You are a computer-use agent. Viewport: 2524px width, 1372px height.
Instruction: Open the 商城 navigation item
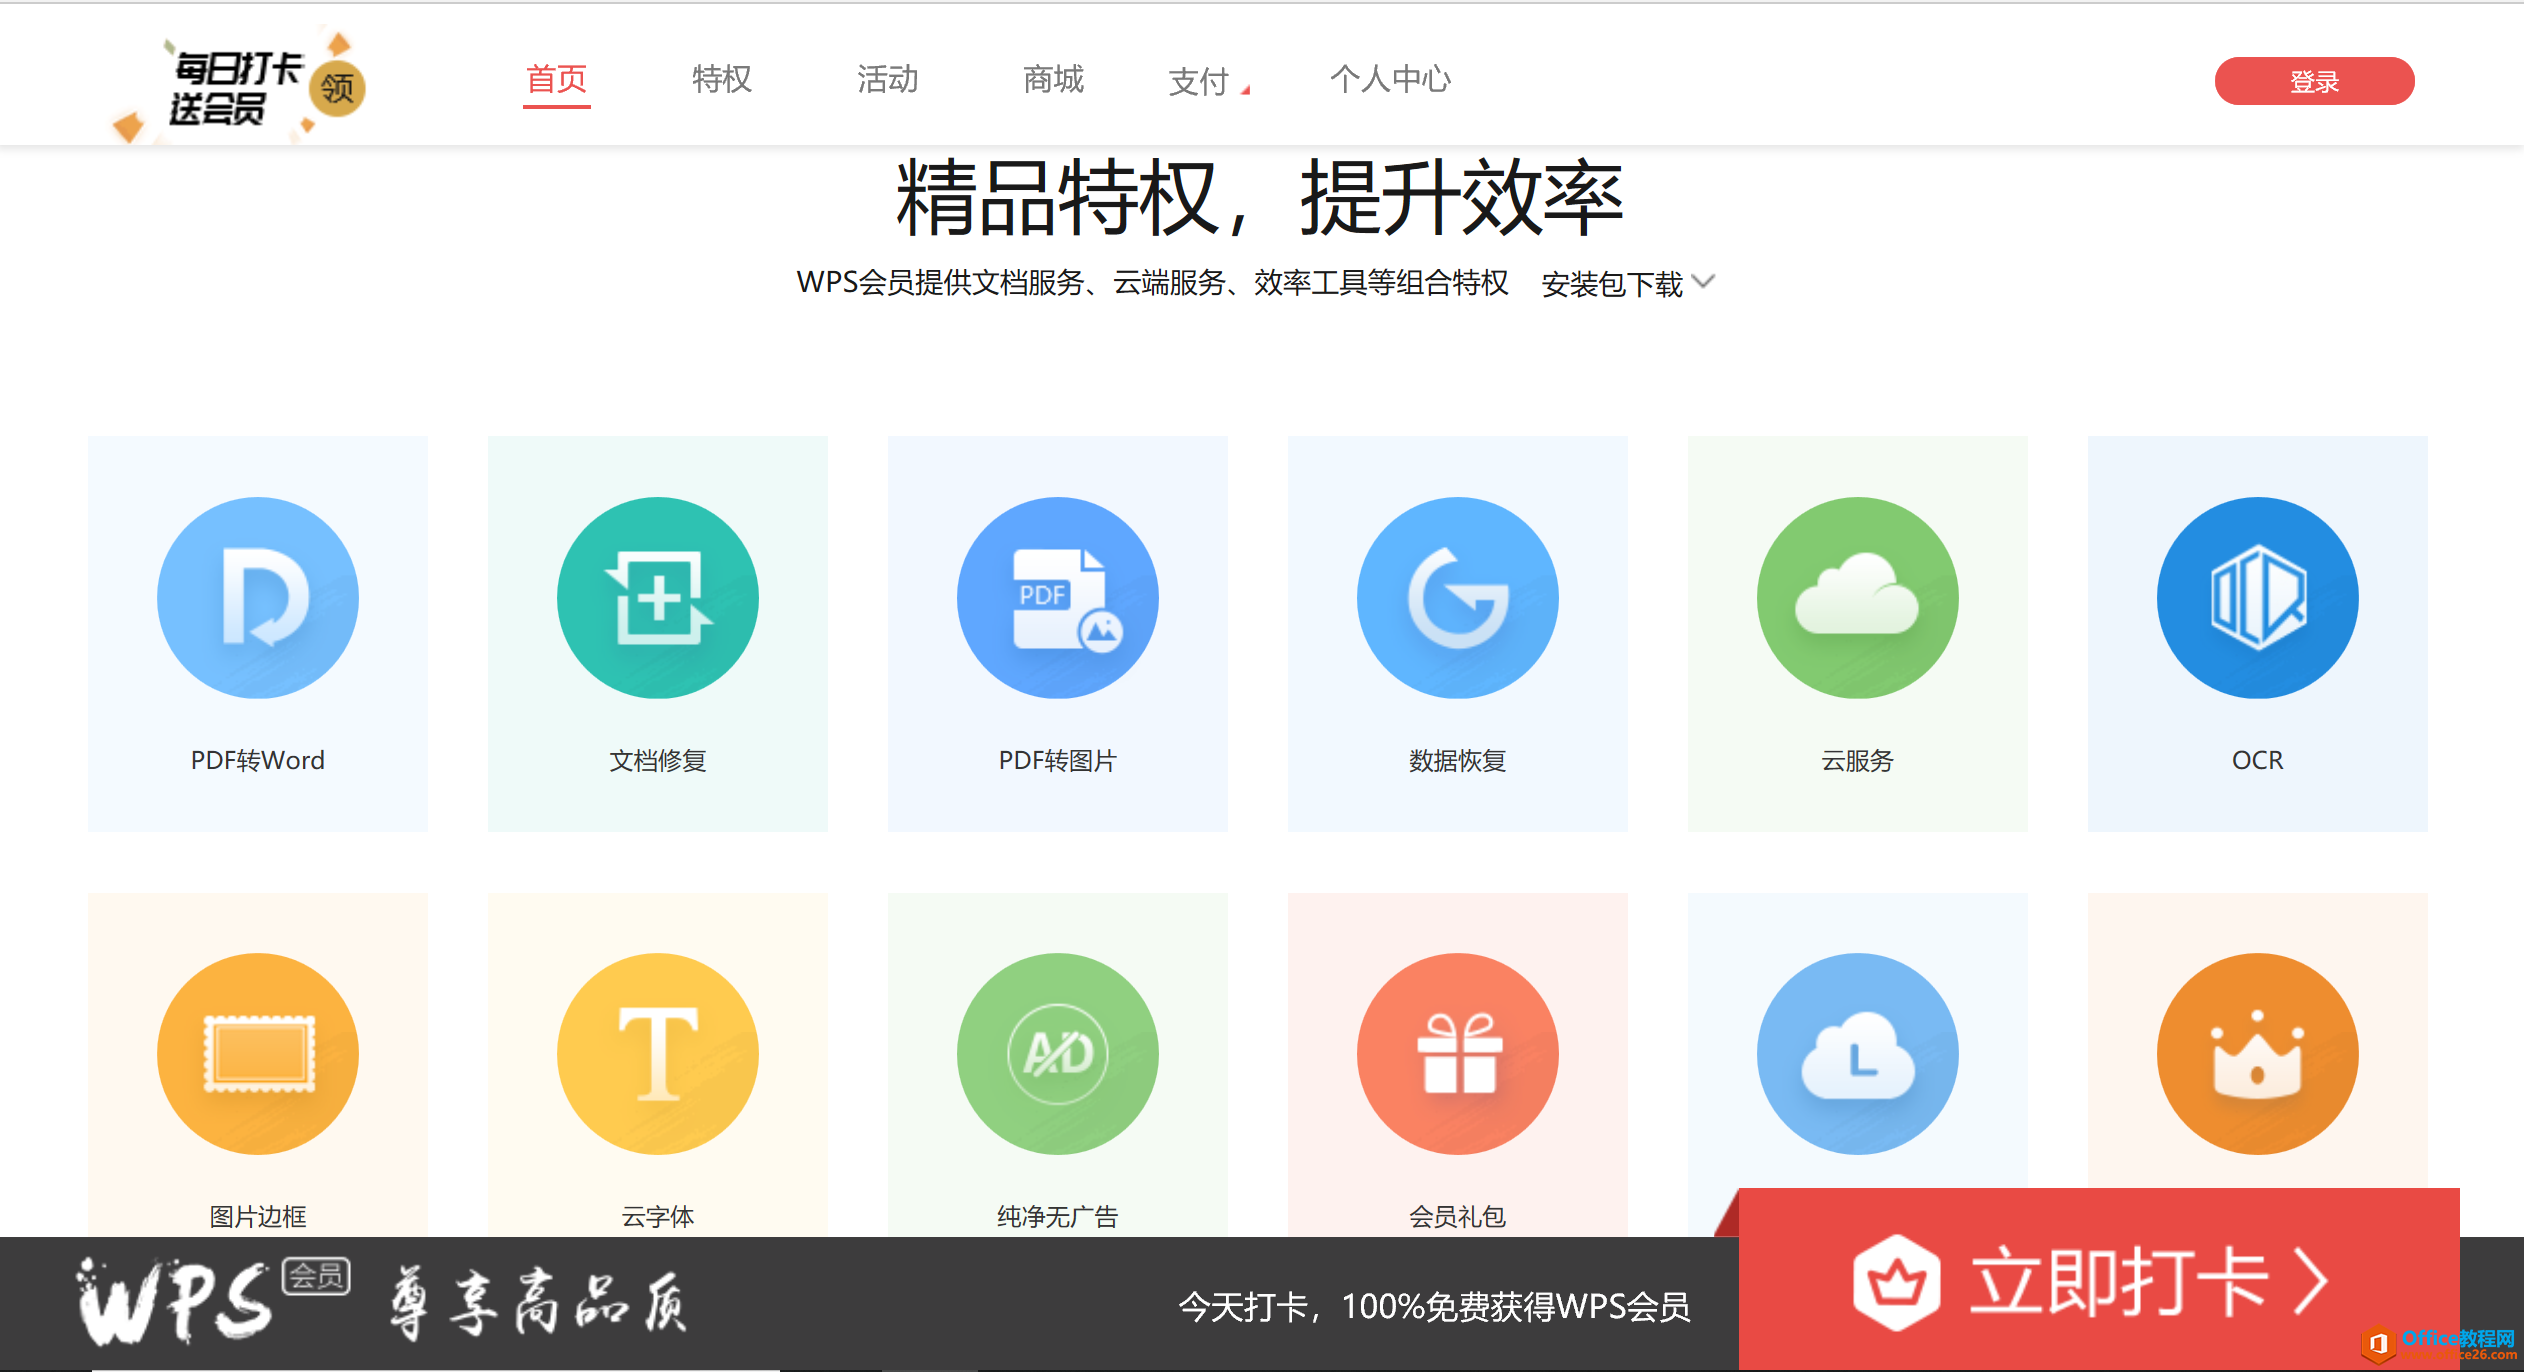pos(1054,79)
